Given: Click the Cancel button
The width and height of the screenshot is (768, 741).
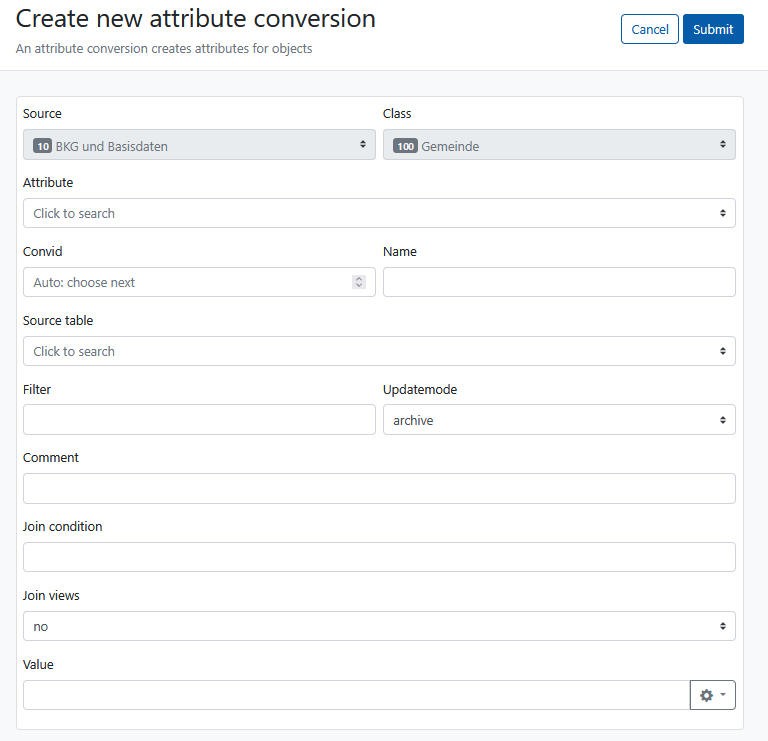Looking at the screenshot, I should tap(649, 29).
